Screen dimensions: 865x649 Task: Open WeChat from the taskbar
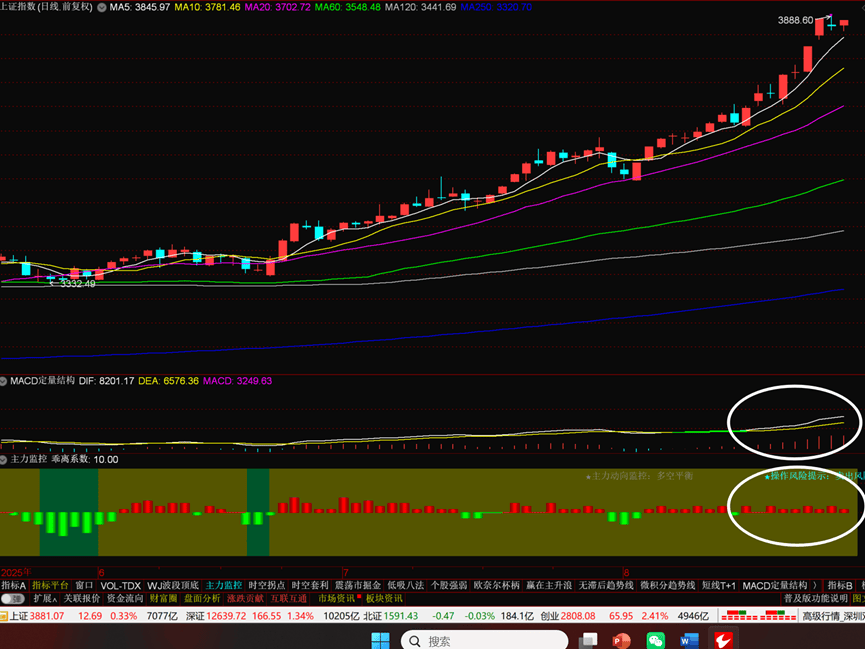656,640
